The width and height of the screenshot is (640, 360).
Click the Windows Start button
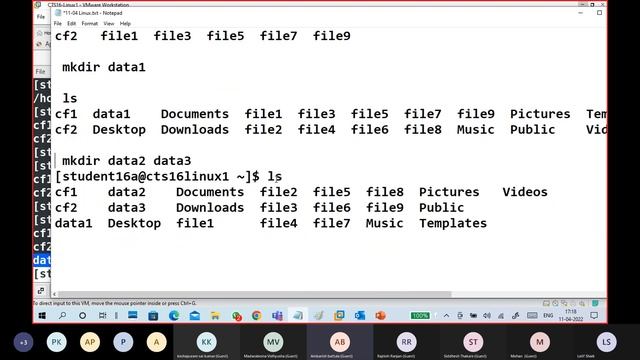click(x=42, y=316)
